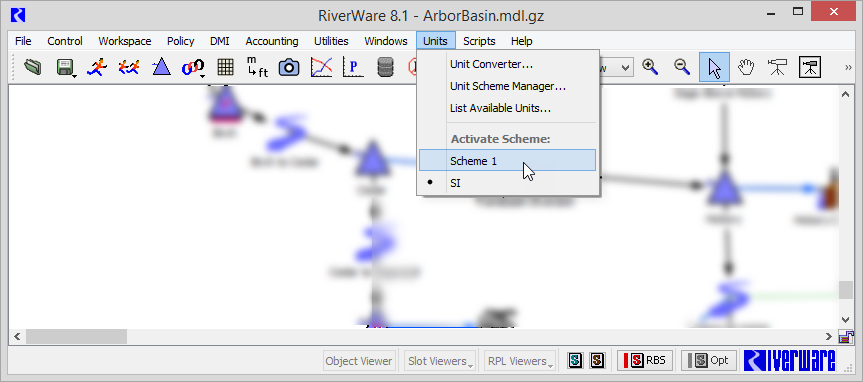Toggle the arrow selection pointer tool
This screenshot has height=382, width=863.
[714, 67]
